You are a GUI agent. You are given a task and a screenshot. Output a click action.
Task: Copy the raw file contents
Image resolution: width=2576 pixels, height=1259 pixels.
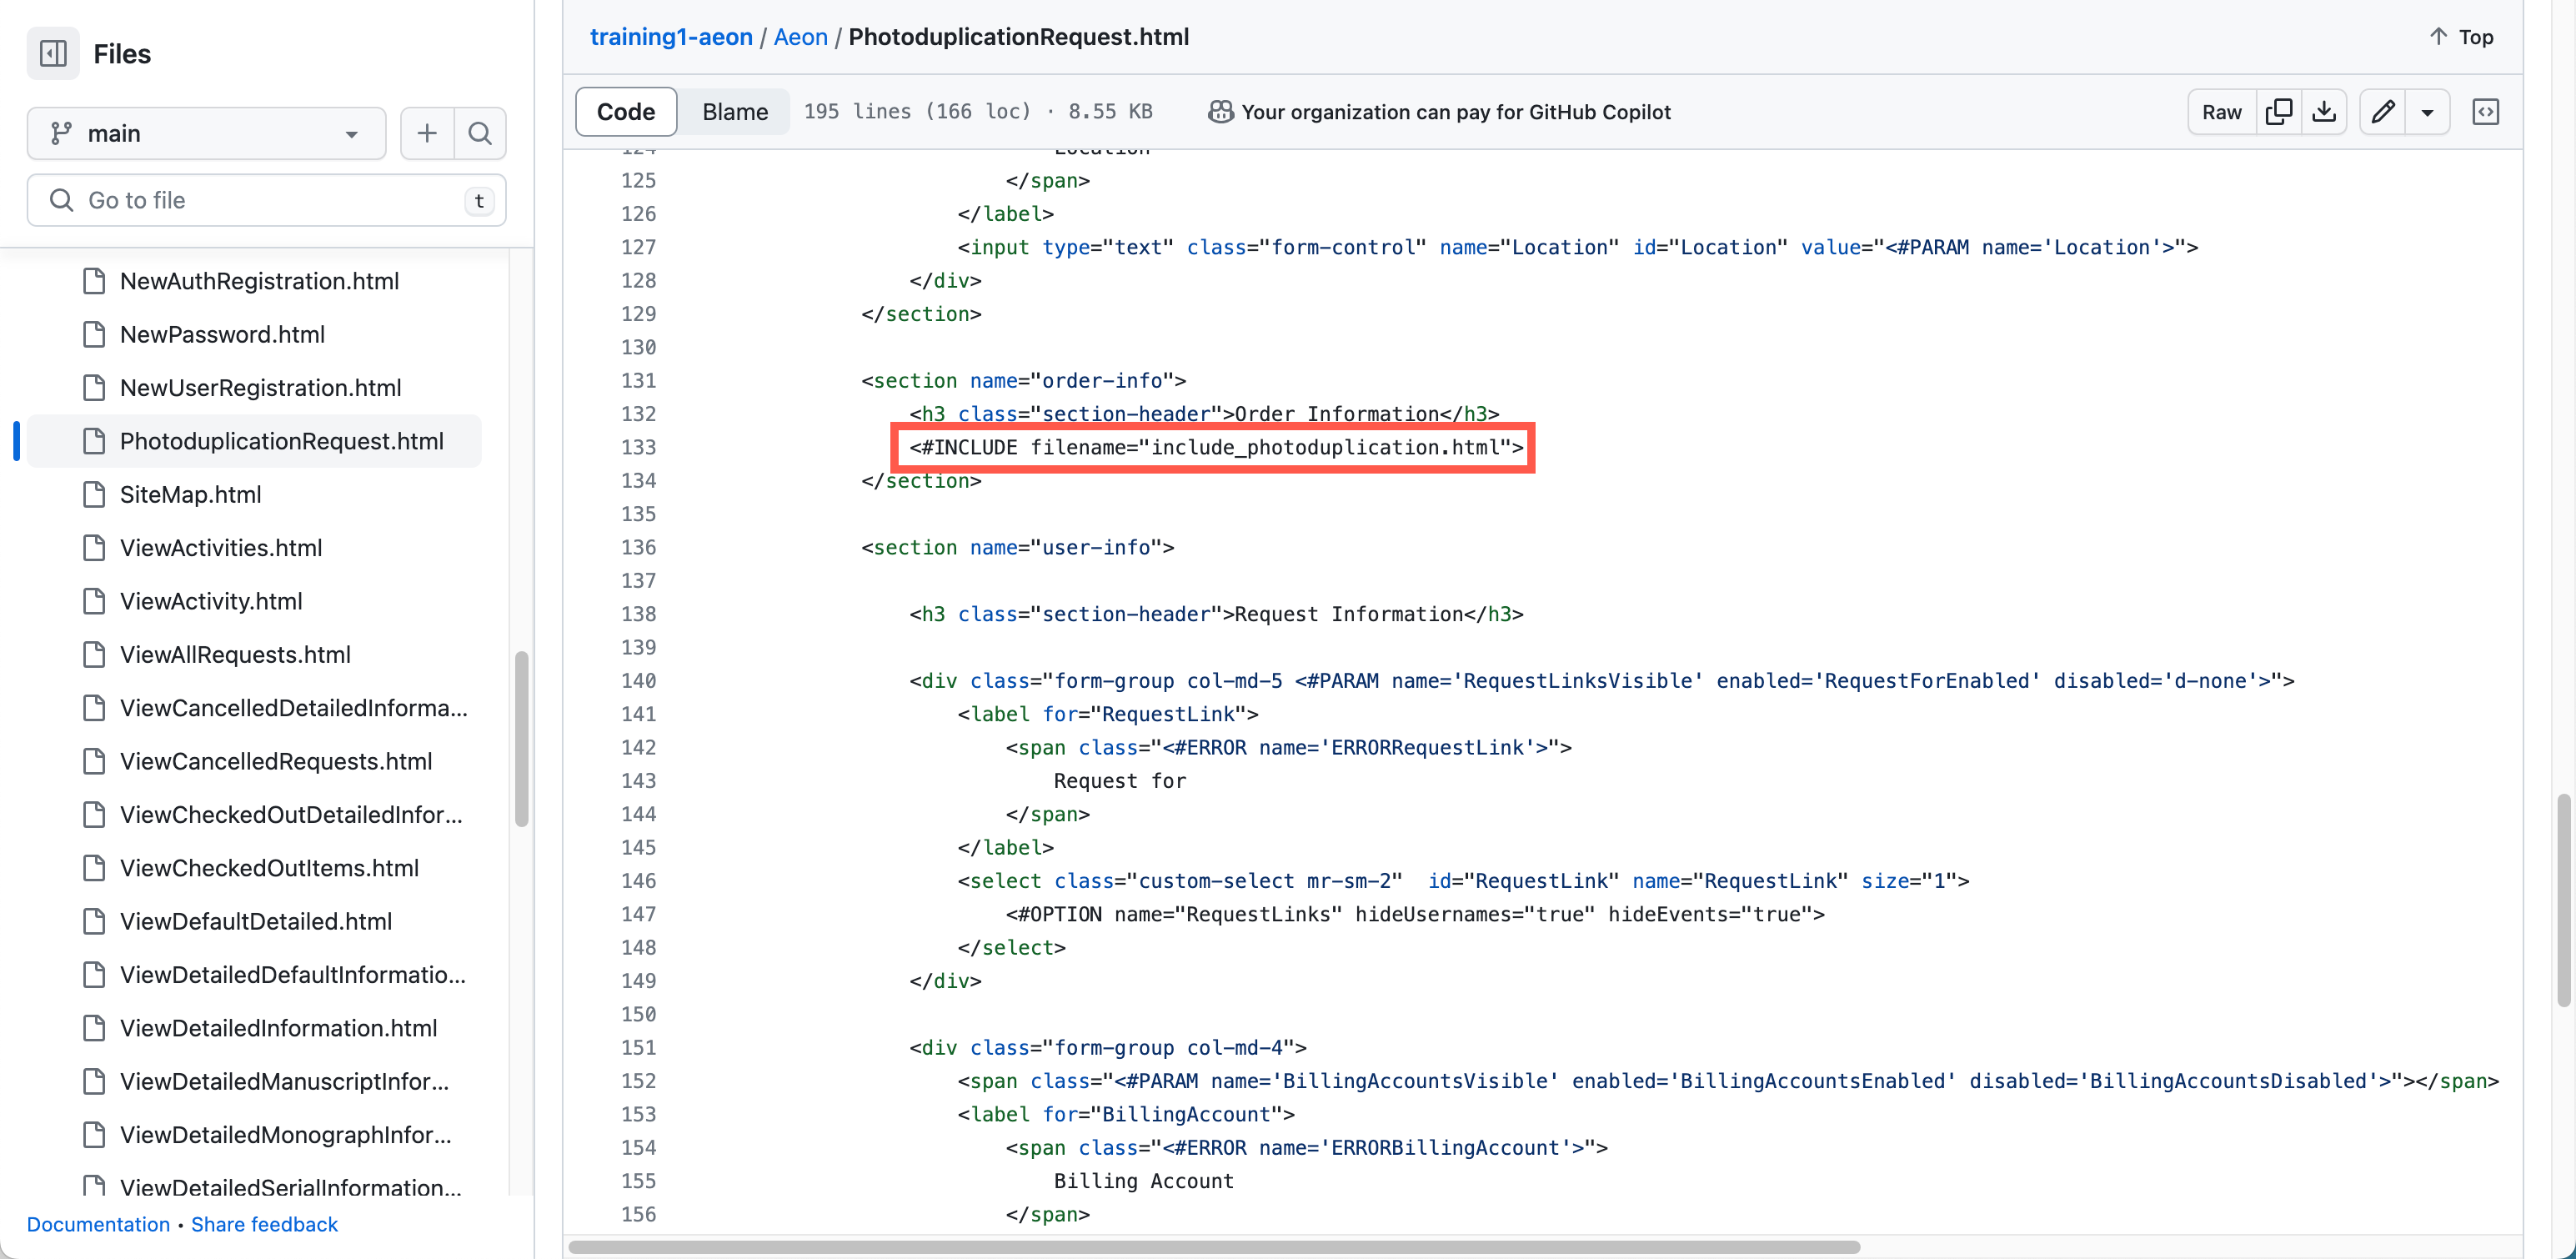[x=2281, y=112]
